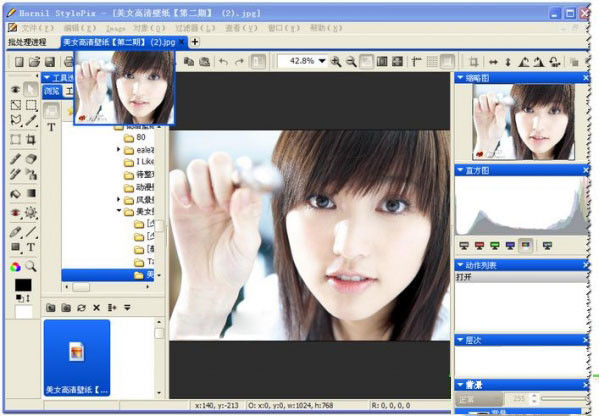599x416 pixels.
Task: Toggle red channel histogram
Action: (479, 245)
